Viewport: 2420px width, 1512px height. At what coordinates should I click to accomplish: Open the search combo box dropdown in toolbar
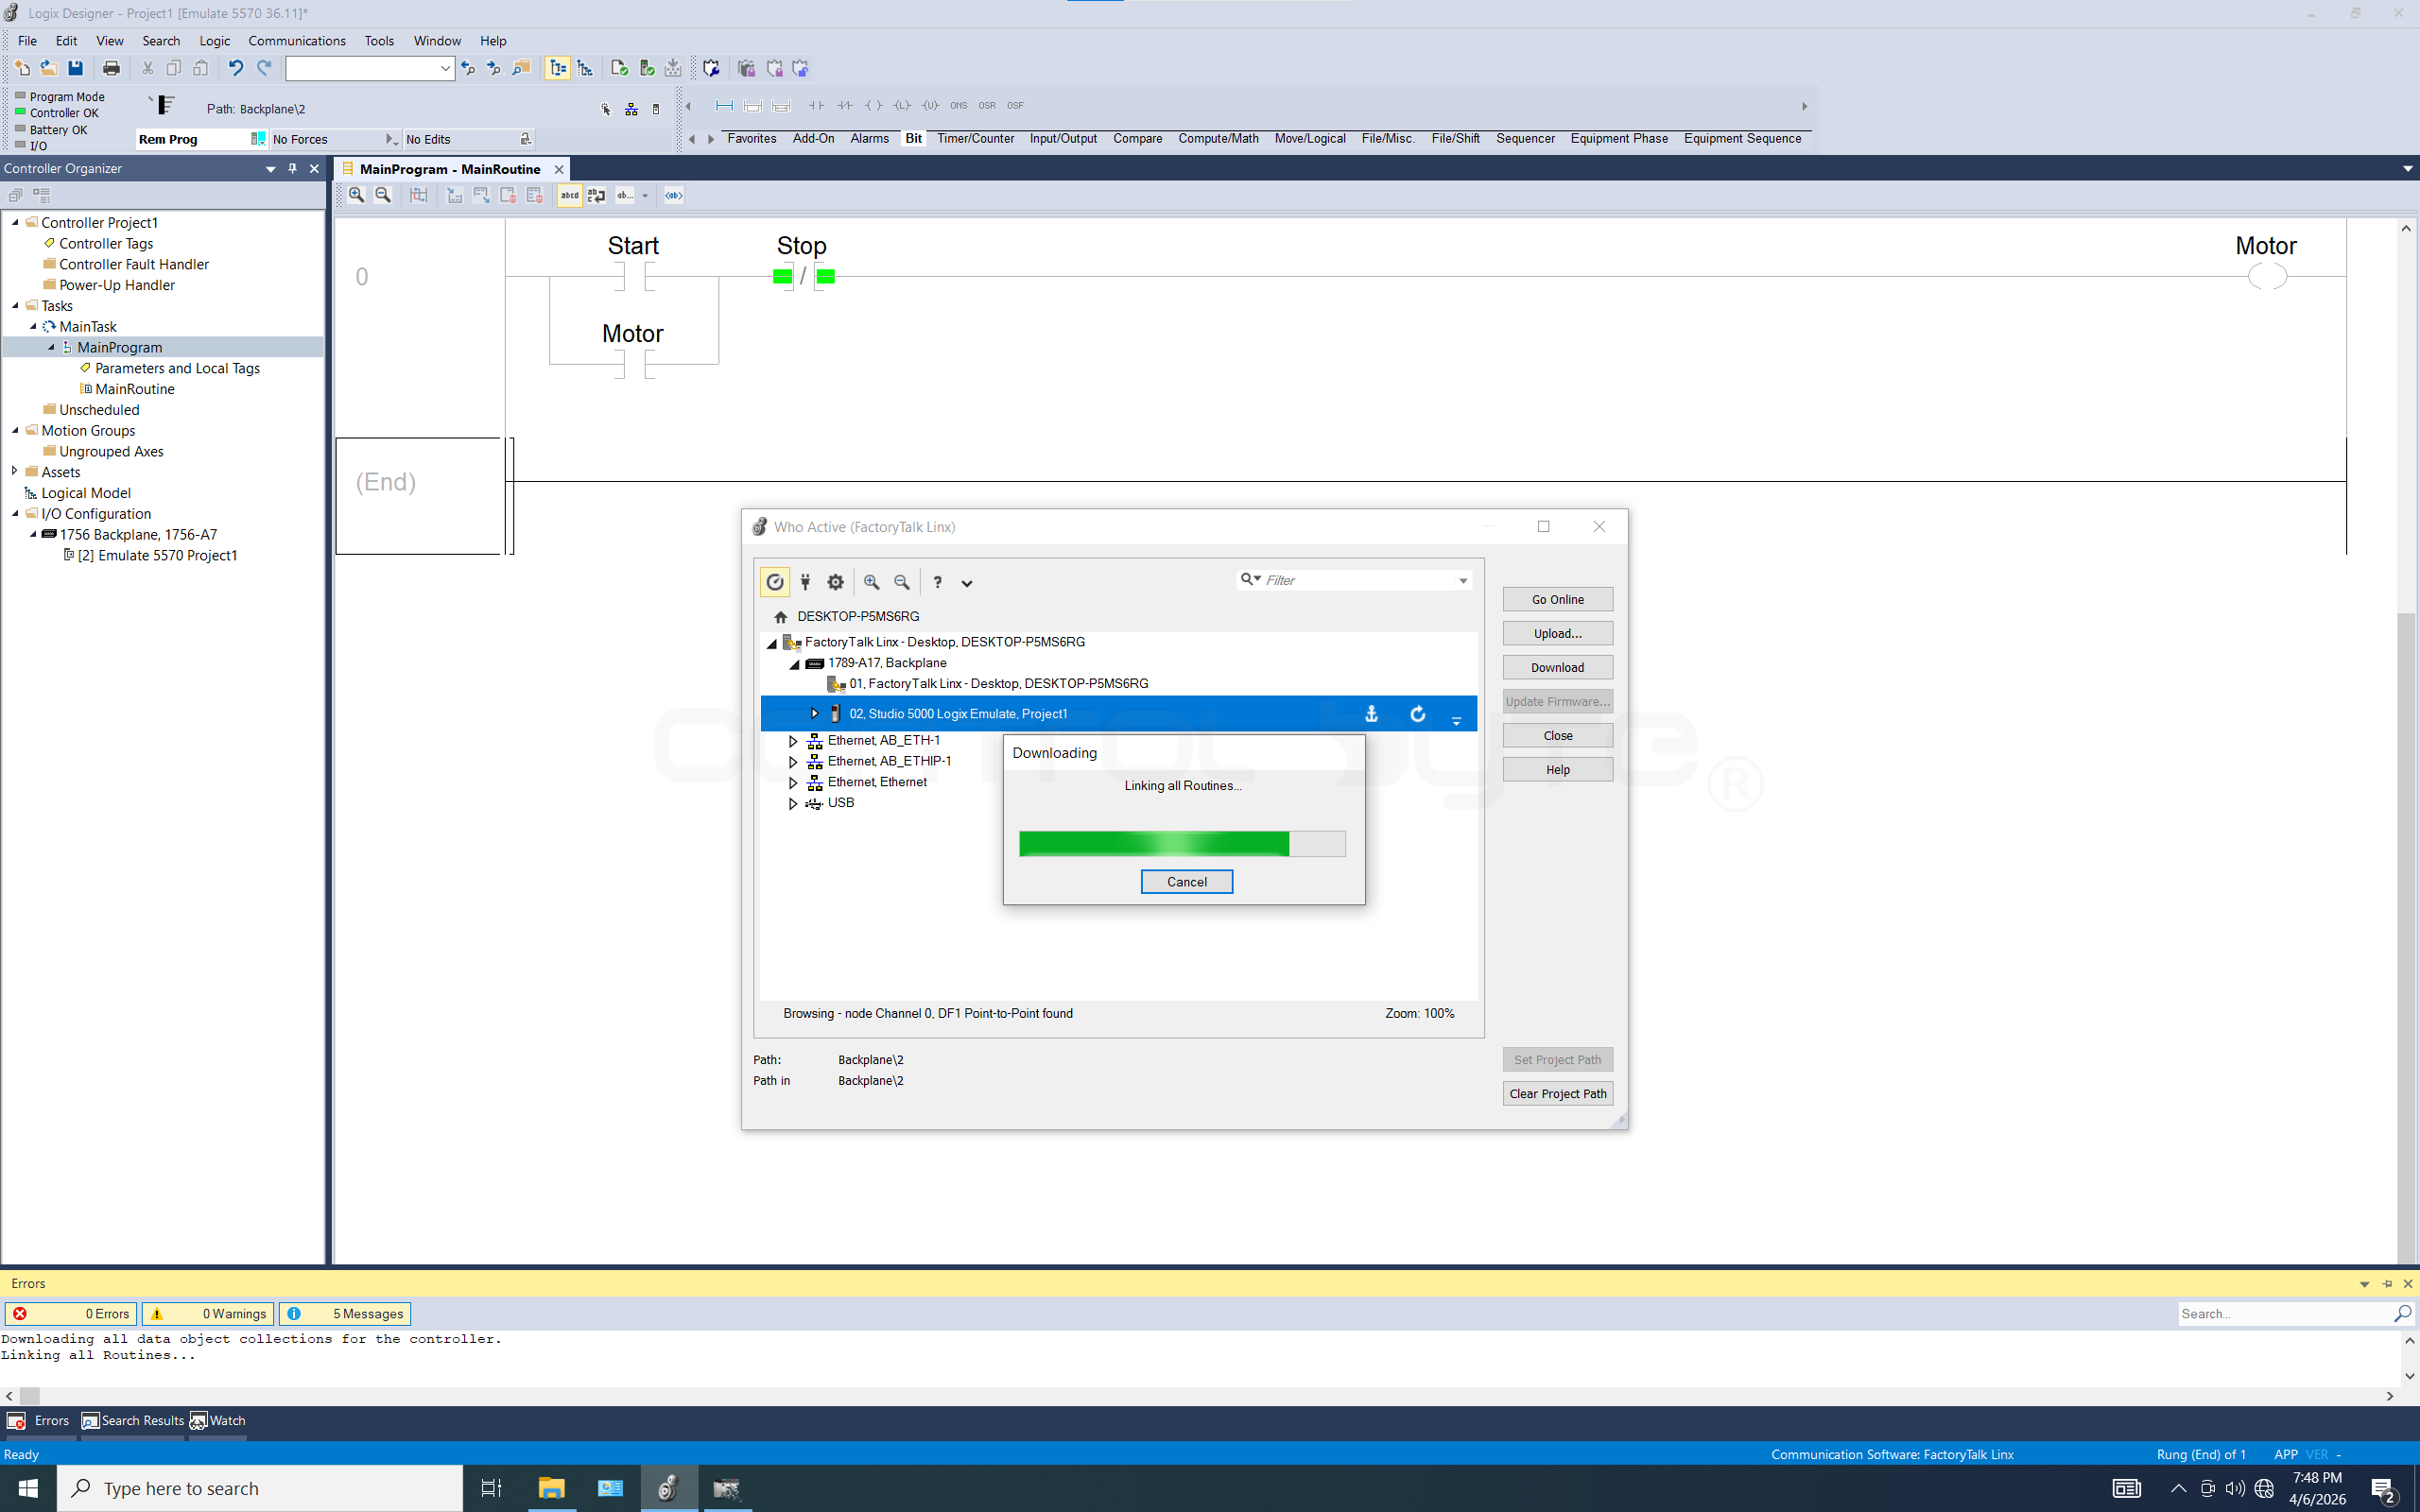point(445,68)
